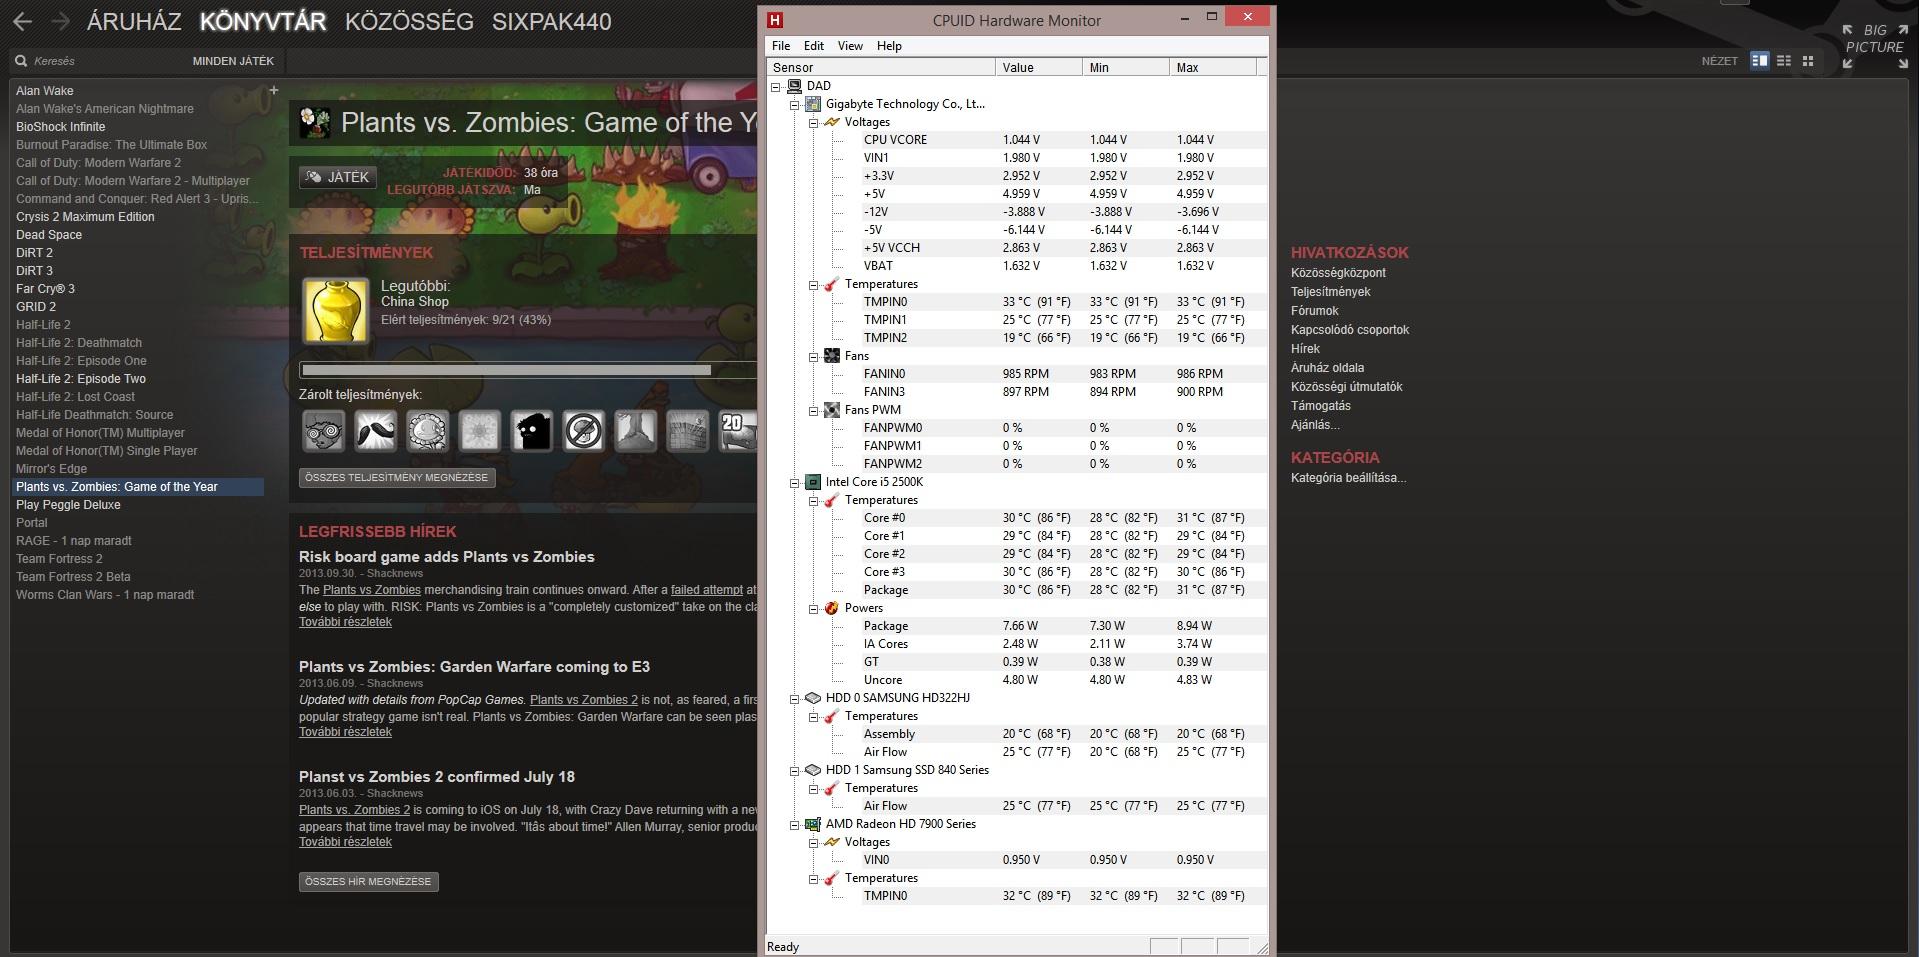This screenshot has height=957, width=1919.
Task: Click the Sensor column header
Action: coord(881,67)
